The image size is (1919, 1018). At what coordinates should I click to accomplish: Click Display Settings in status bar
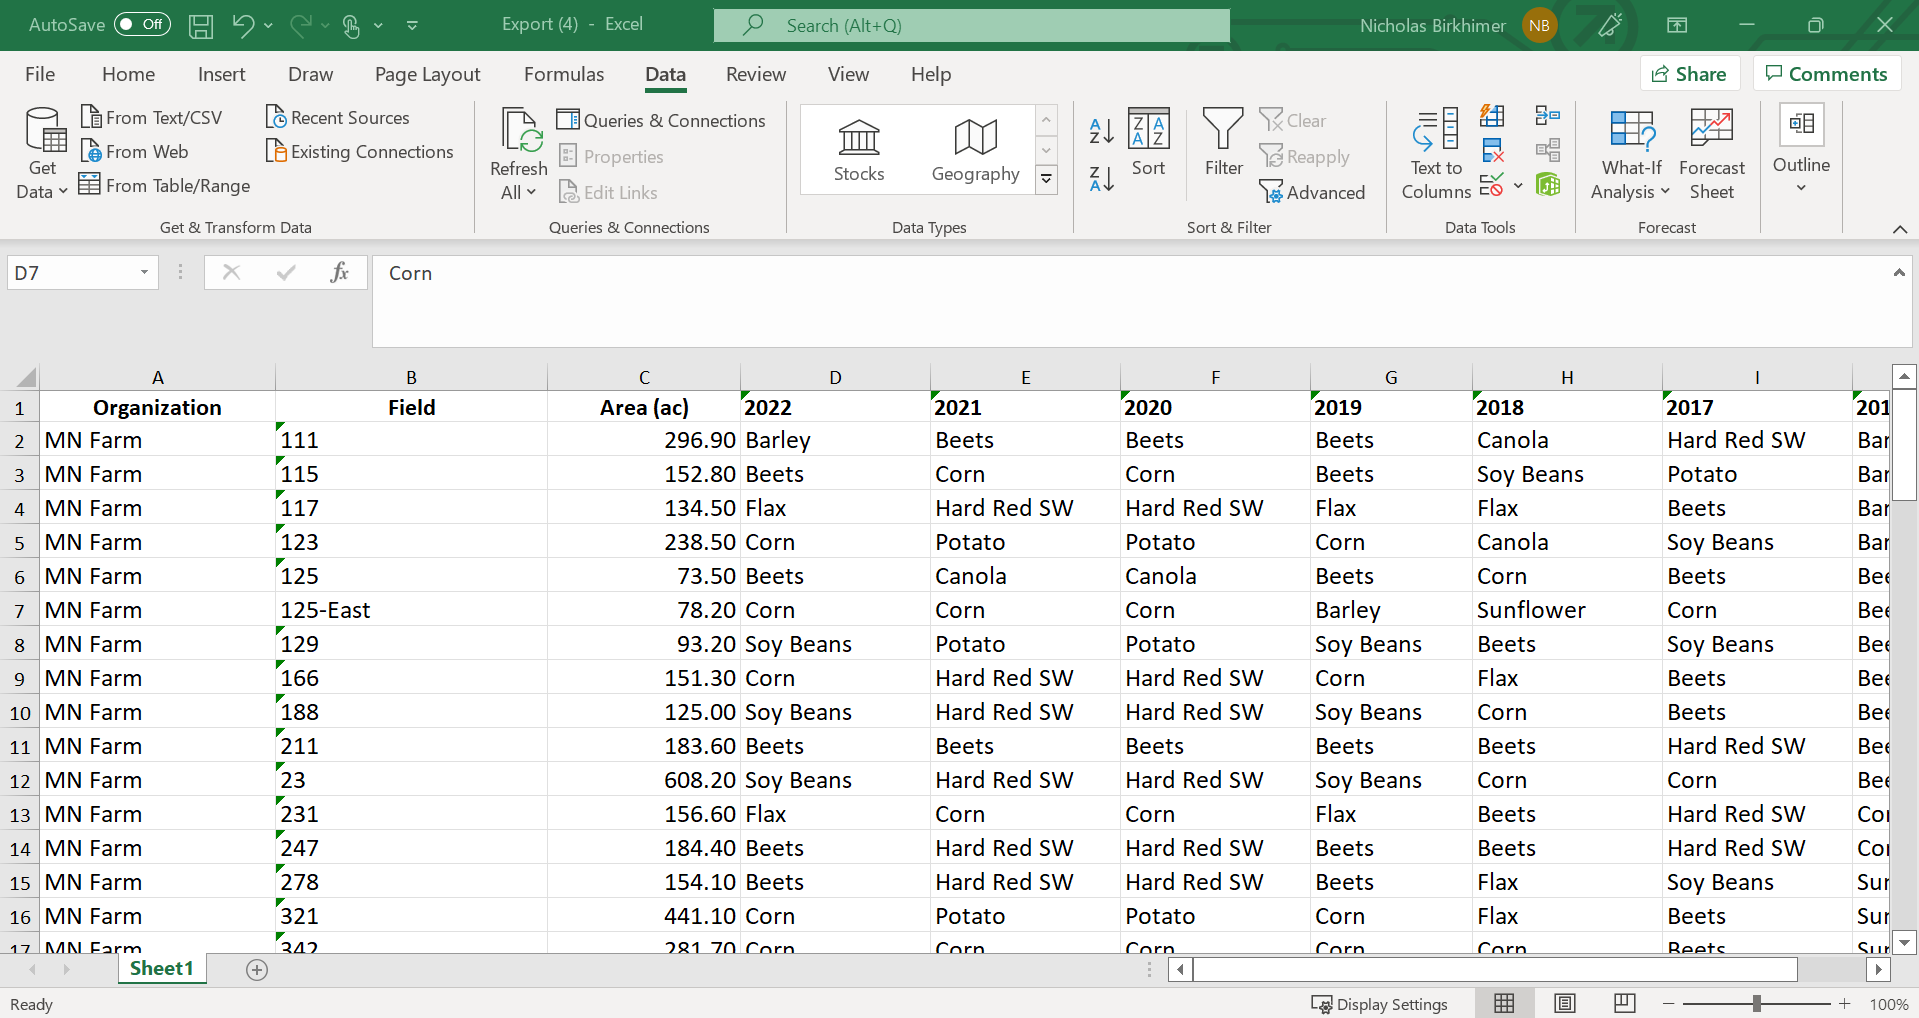pyautogui.click(x=1380, y=1004)
